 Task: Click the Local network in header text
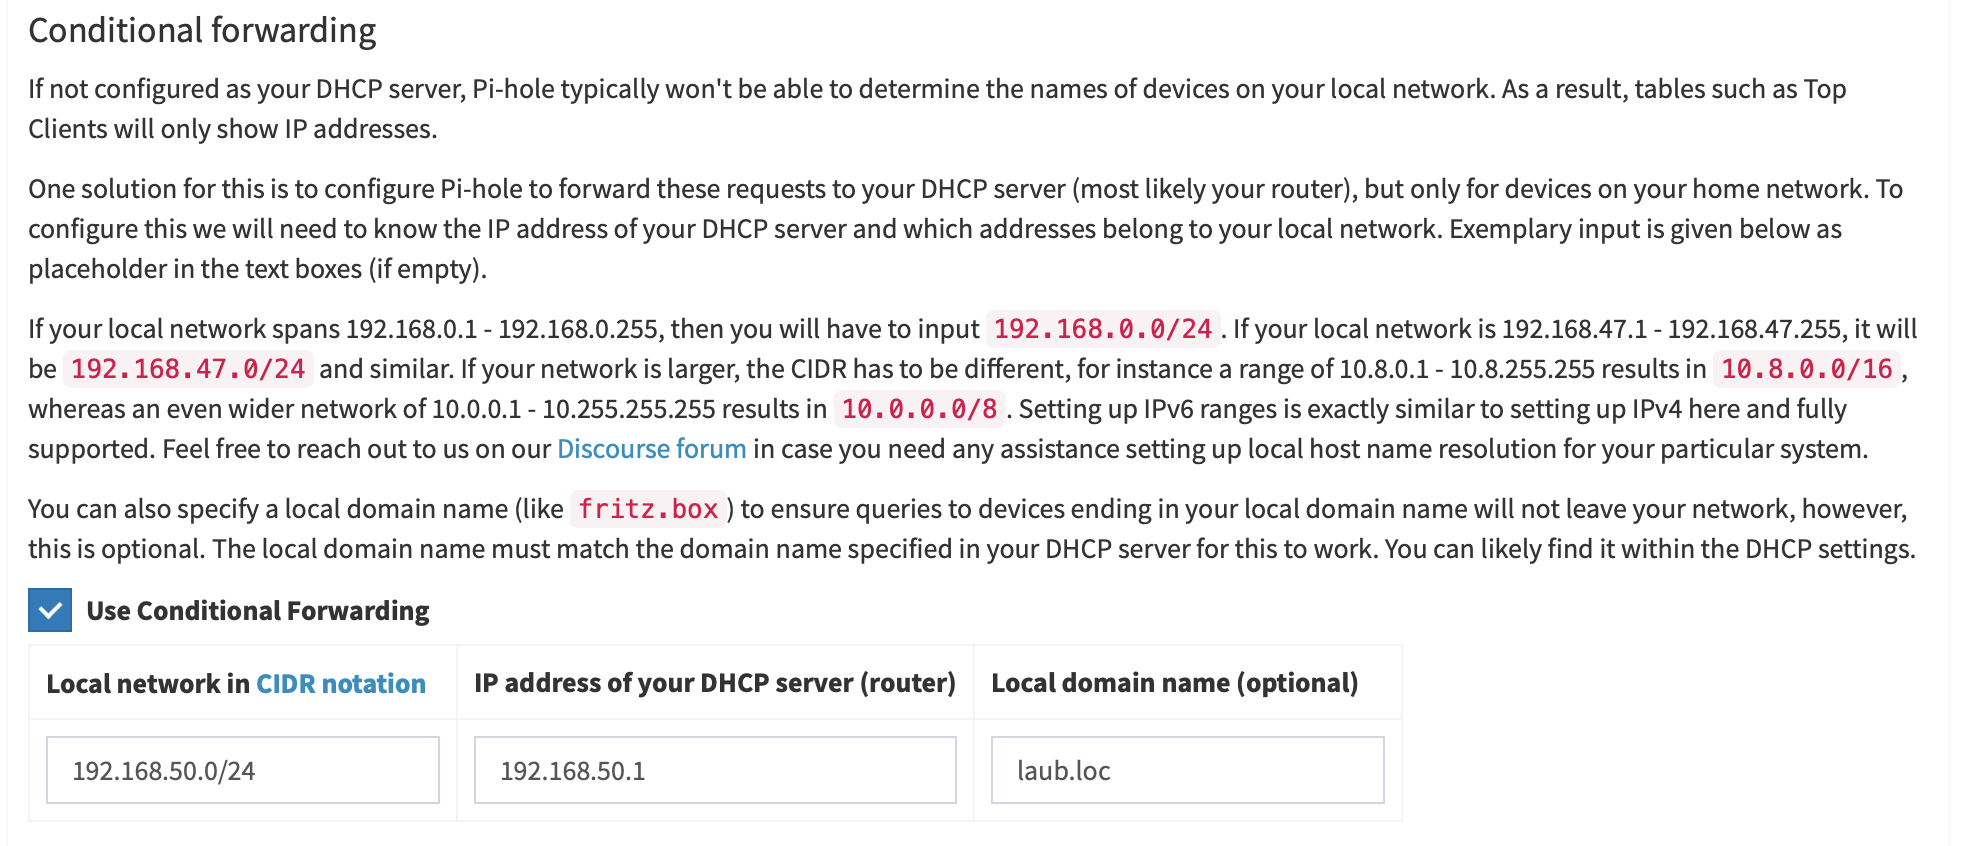point(148,684)
